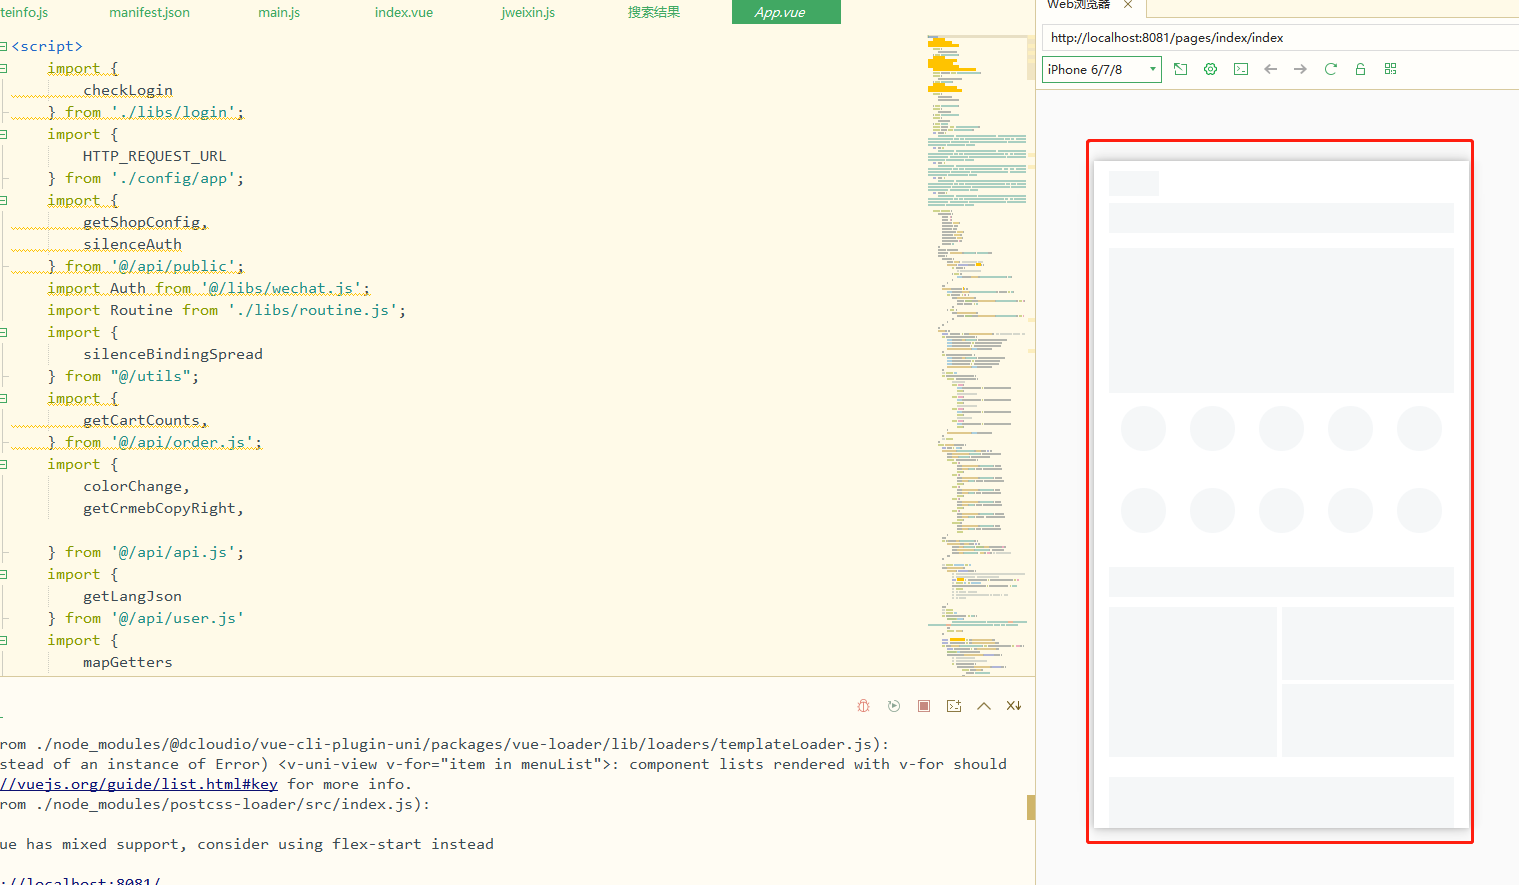This screenshot has width=1519, height=885.
Task: Click '@/api/user.js' import path
Action: coord(178,618)
